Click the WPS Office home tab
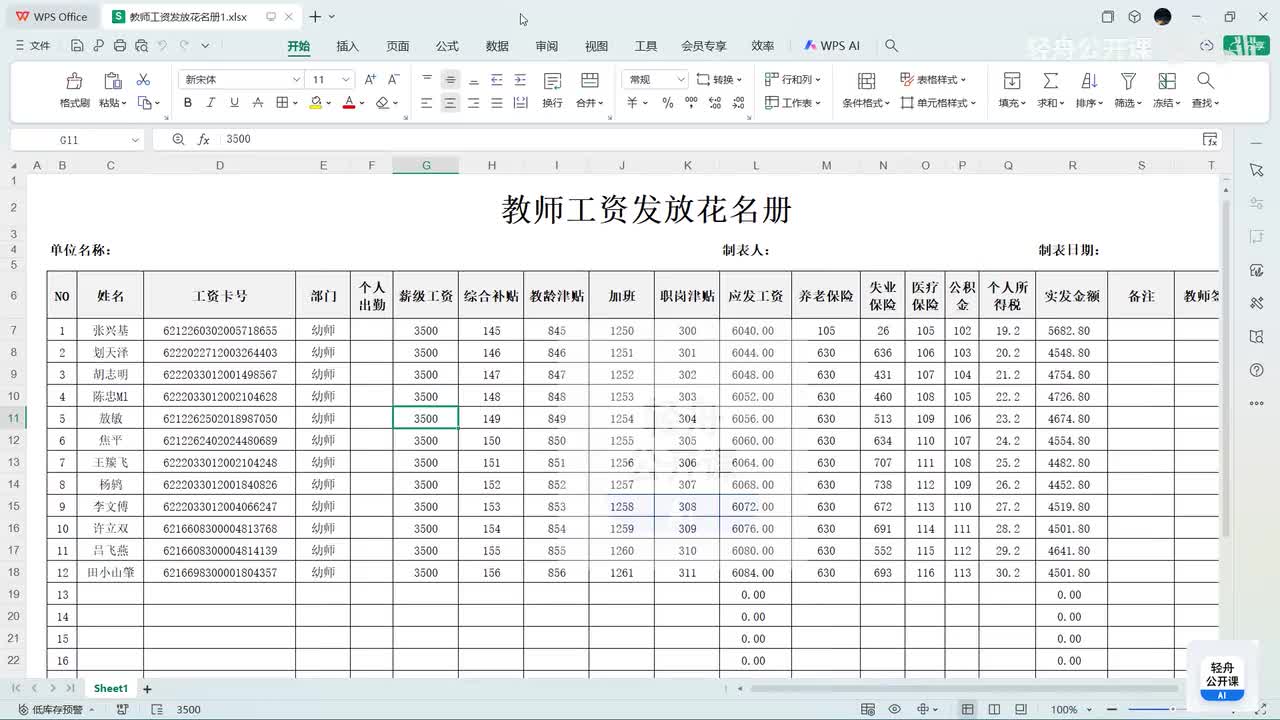Image resolution: width=1280 pixels, height=720 pixels. 52,17
